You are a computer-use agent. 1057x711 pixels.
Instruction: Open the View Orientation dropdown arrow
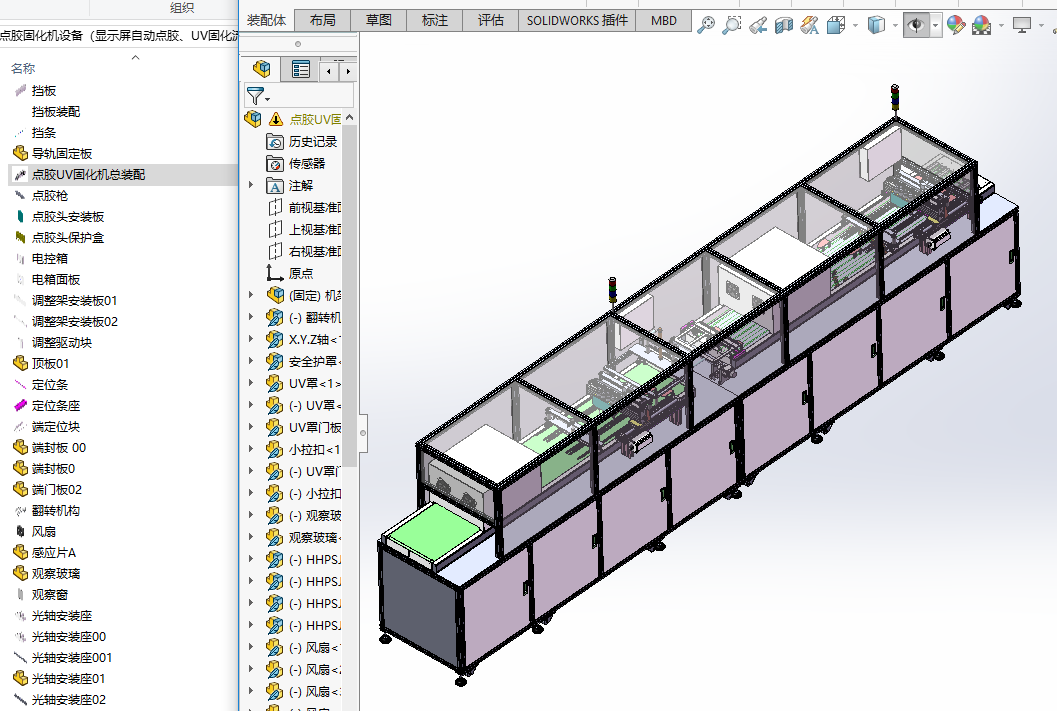point(855,26)
